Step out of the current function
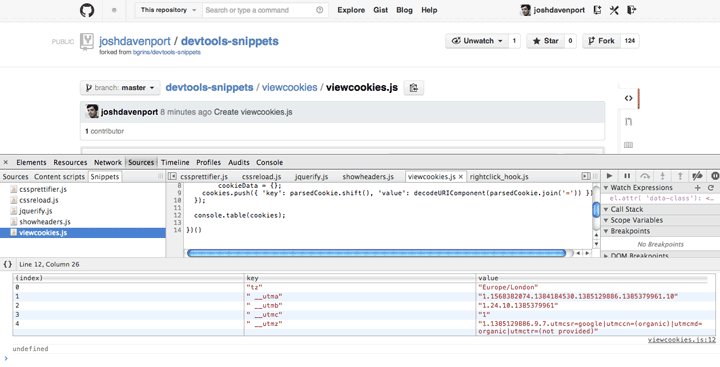The height and width of the screenshot is (367, 720). coord(680,176)
